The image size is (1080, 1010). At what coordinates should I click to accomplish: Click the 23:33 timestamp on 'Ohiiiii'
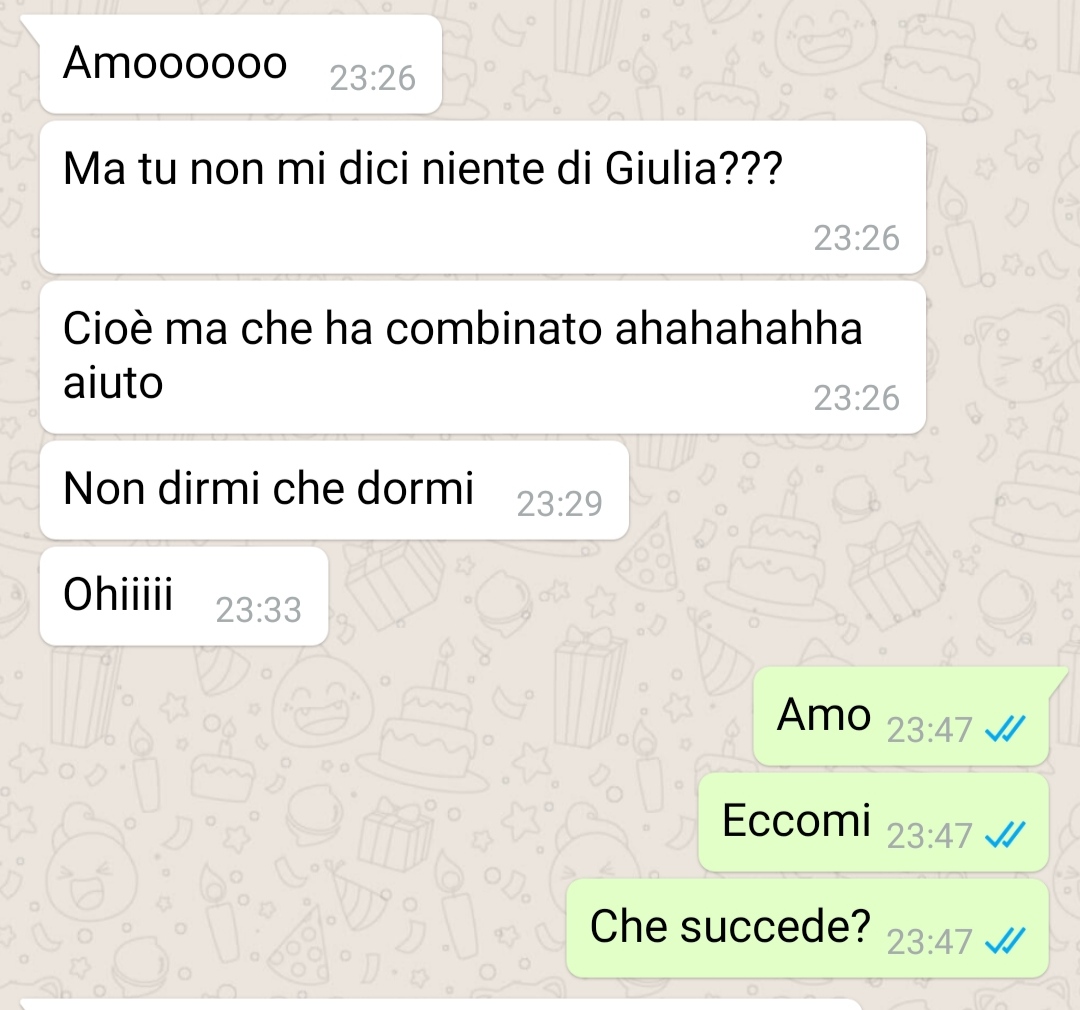coord(258,610)
